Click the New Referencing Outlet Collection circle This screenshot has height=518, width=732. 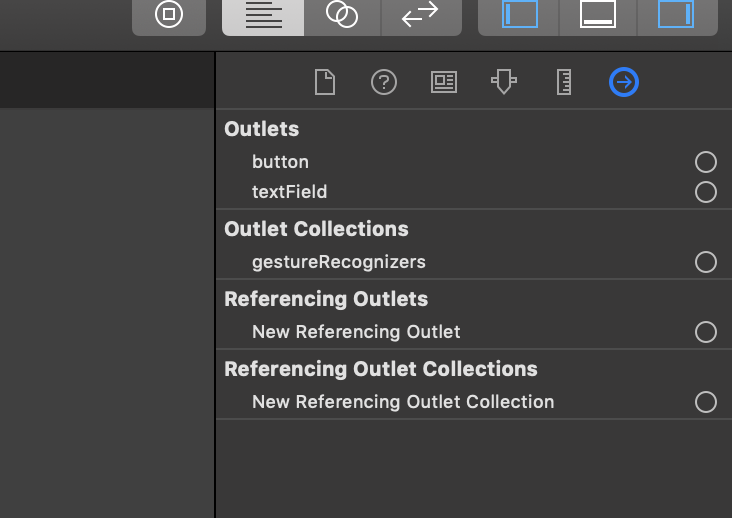coord(705,402)
